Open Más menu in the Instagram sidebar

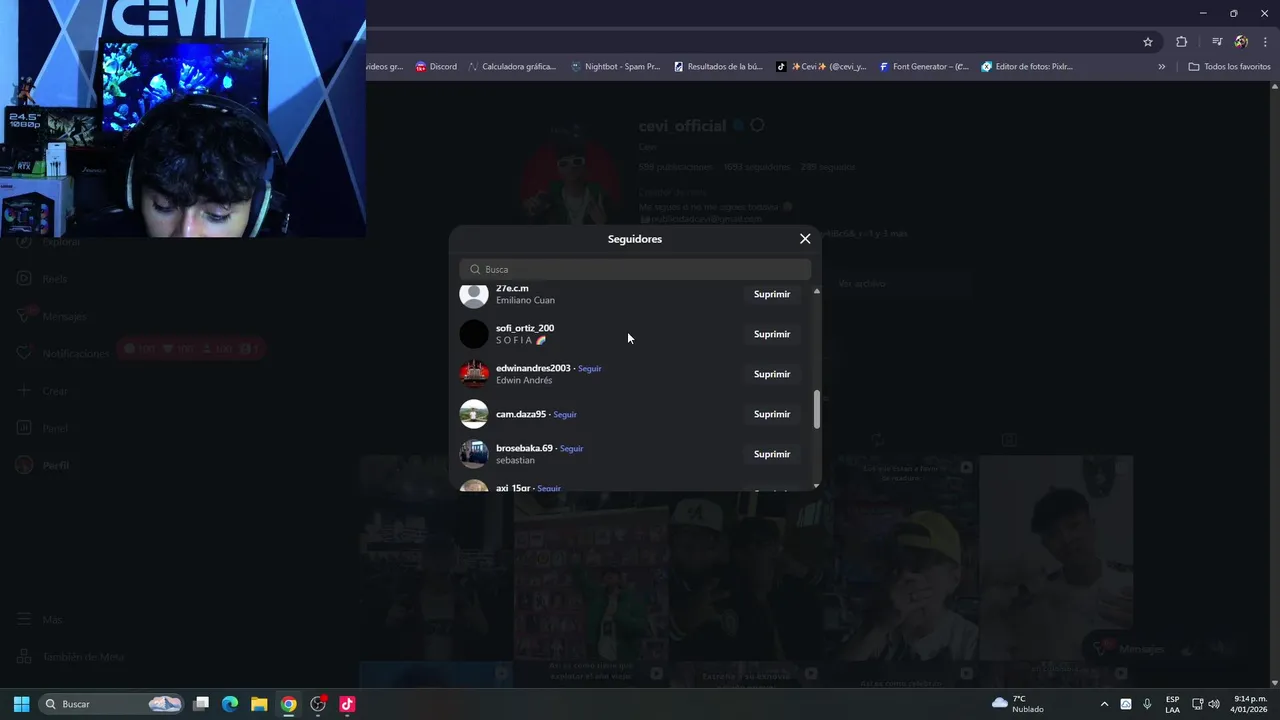[40, 620]
